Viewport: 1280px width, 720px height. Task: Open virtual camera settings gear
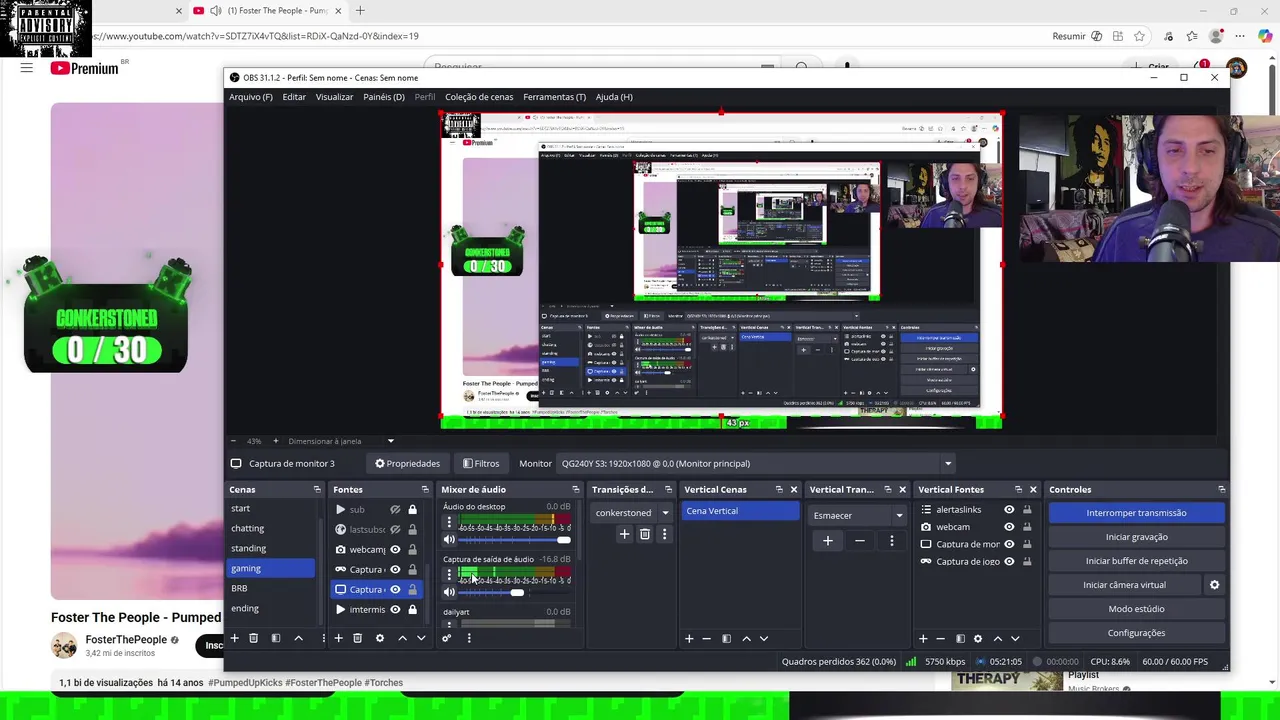point(1215,585)
